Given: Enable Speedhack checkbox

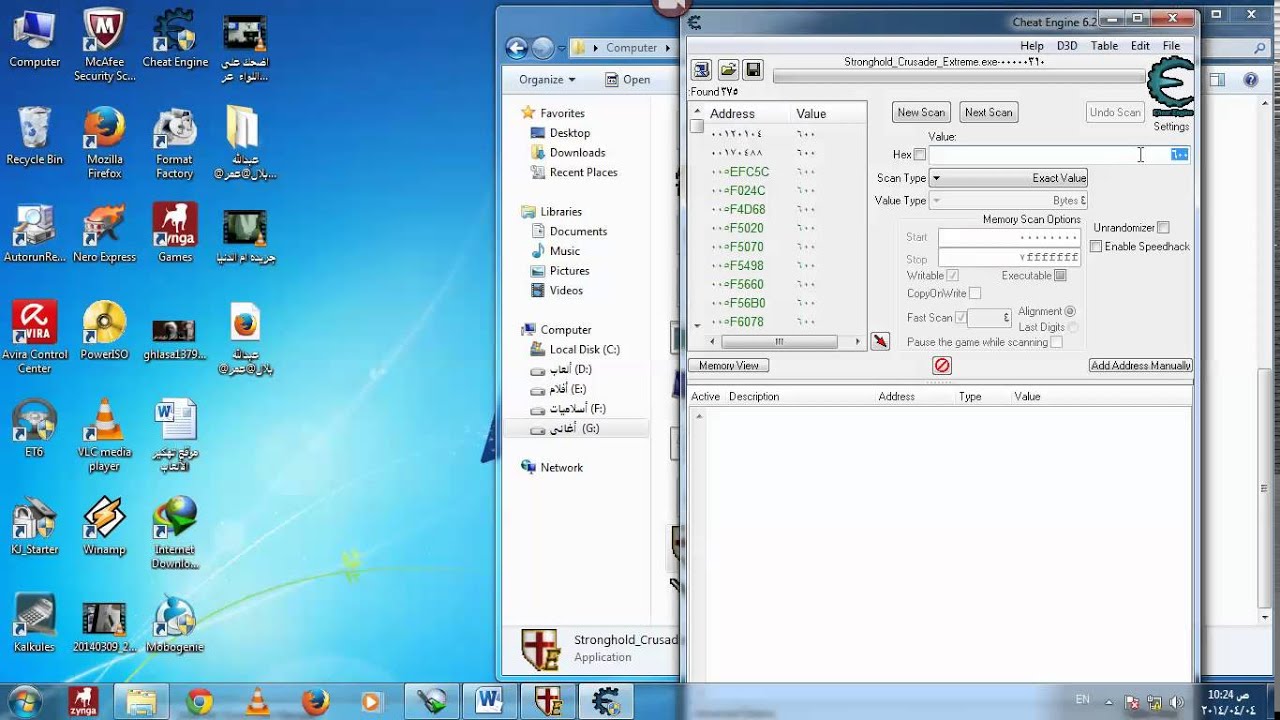Looking at the screenshot, I should 1096,246.
